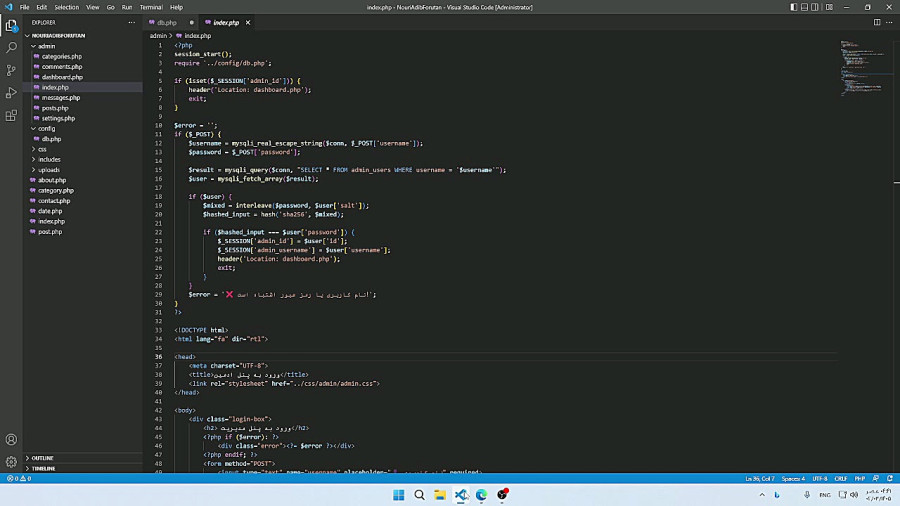Viewport: 900px width, 506px height.
Task: Toggle the bottom panel visibility
Action: click(804, 7)
